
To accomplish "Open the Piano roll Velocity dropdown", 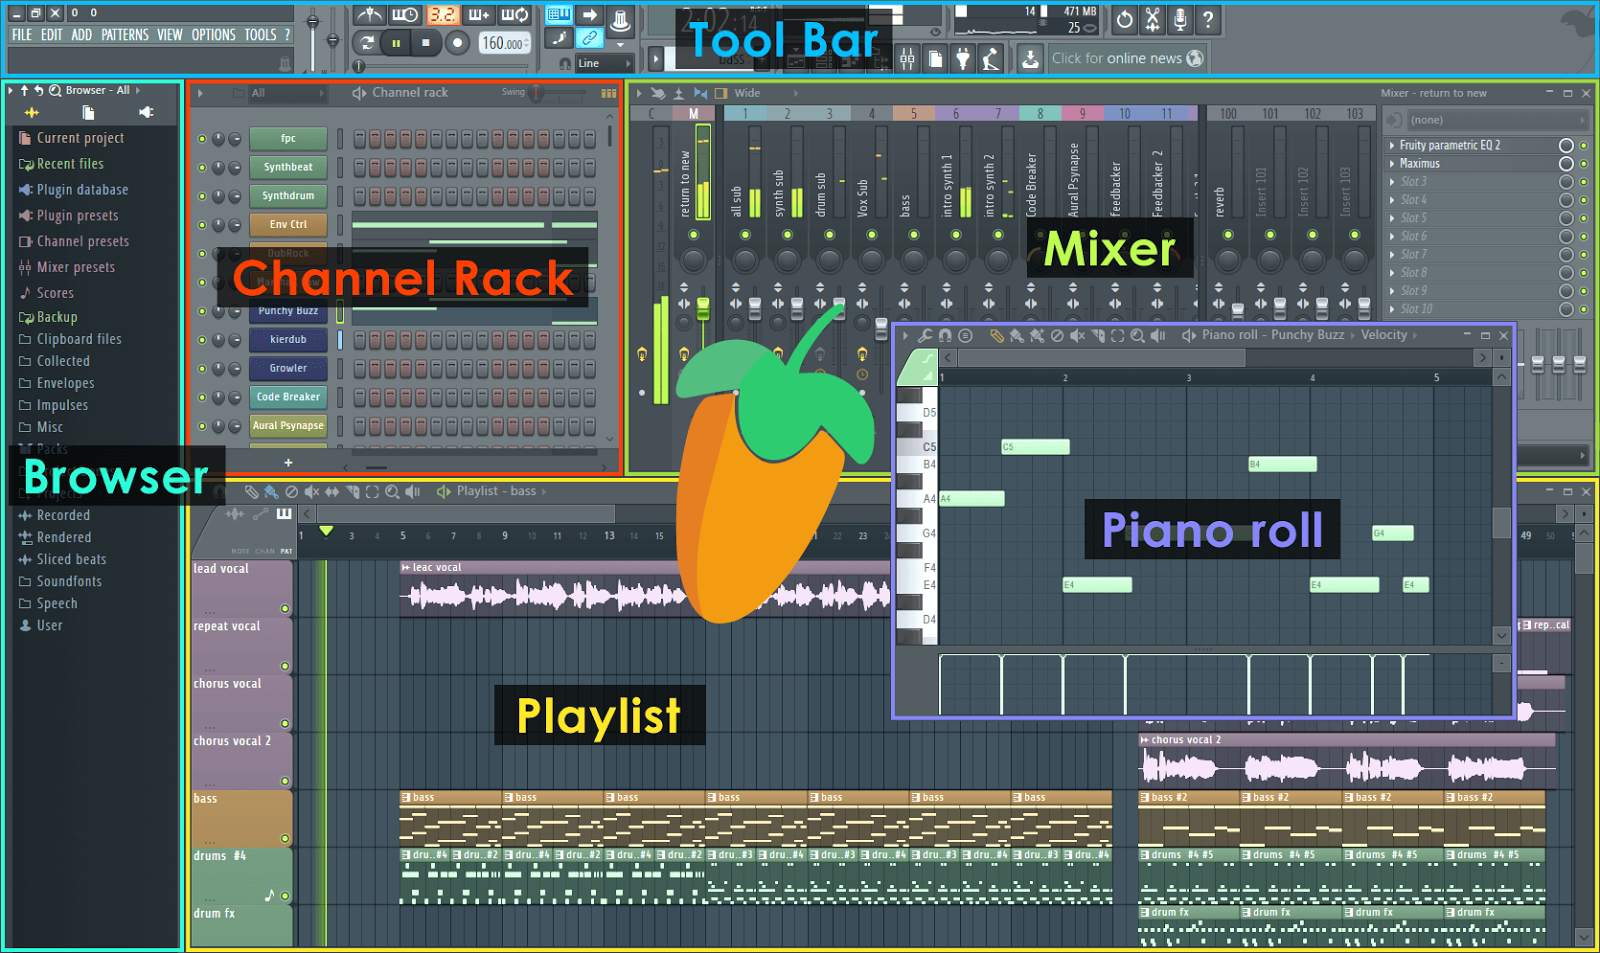I will coord(1389,335).
